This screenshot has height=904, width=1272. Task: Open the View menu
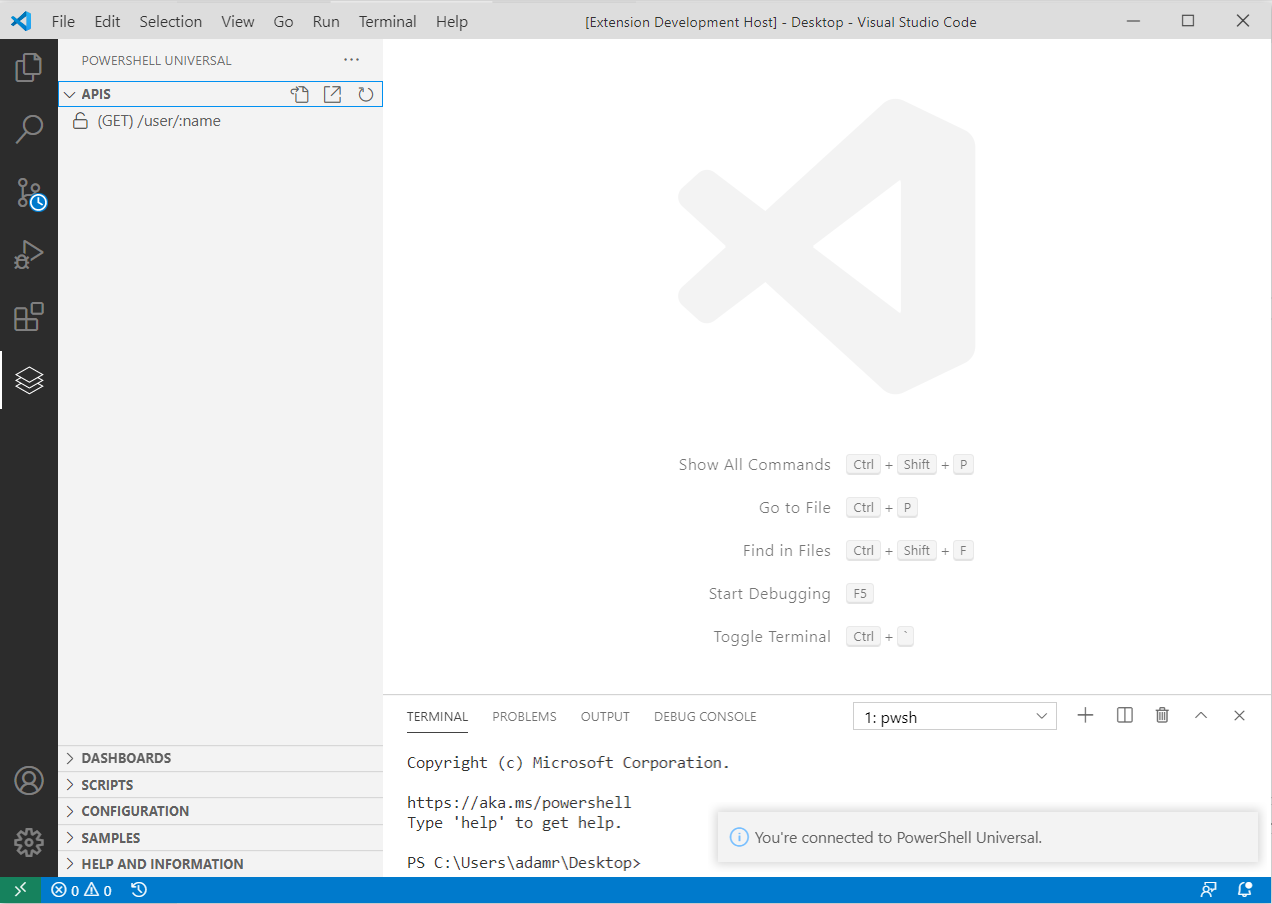(x=237, y=21)
